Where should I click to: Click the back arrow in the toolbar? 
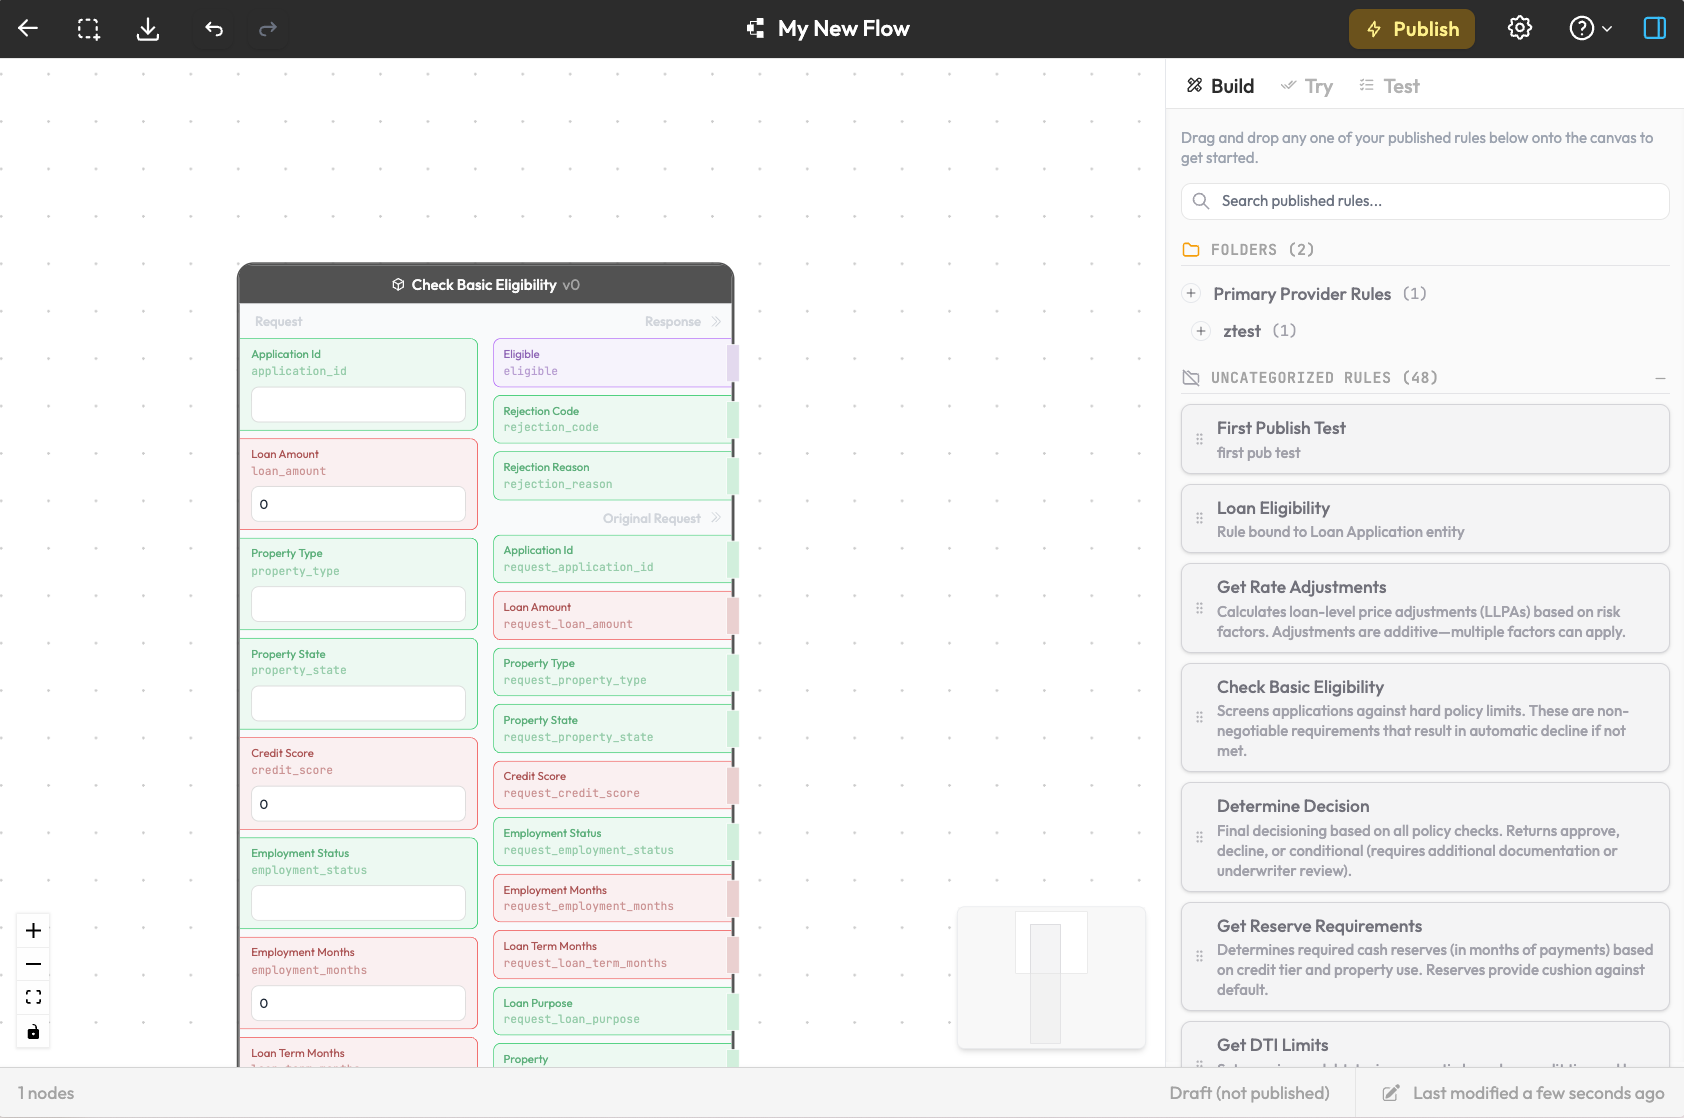pos(28,28)
